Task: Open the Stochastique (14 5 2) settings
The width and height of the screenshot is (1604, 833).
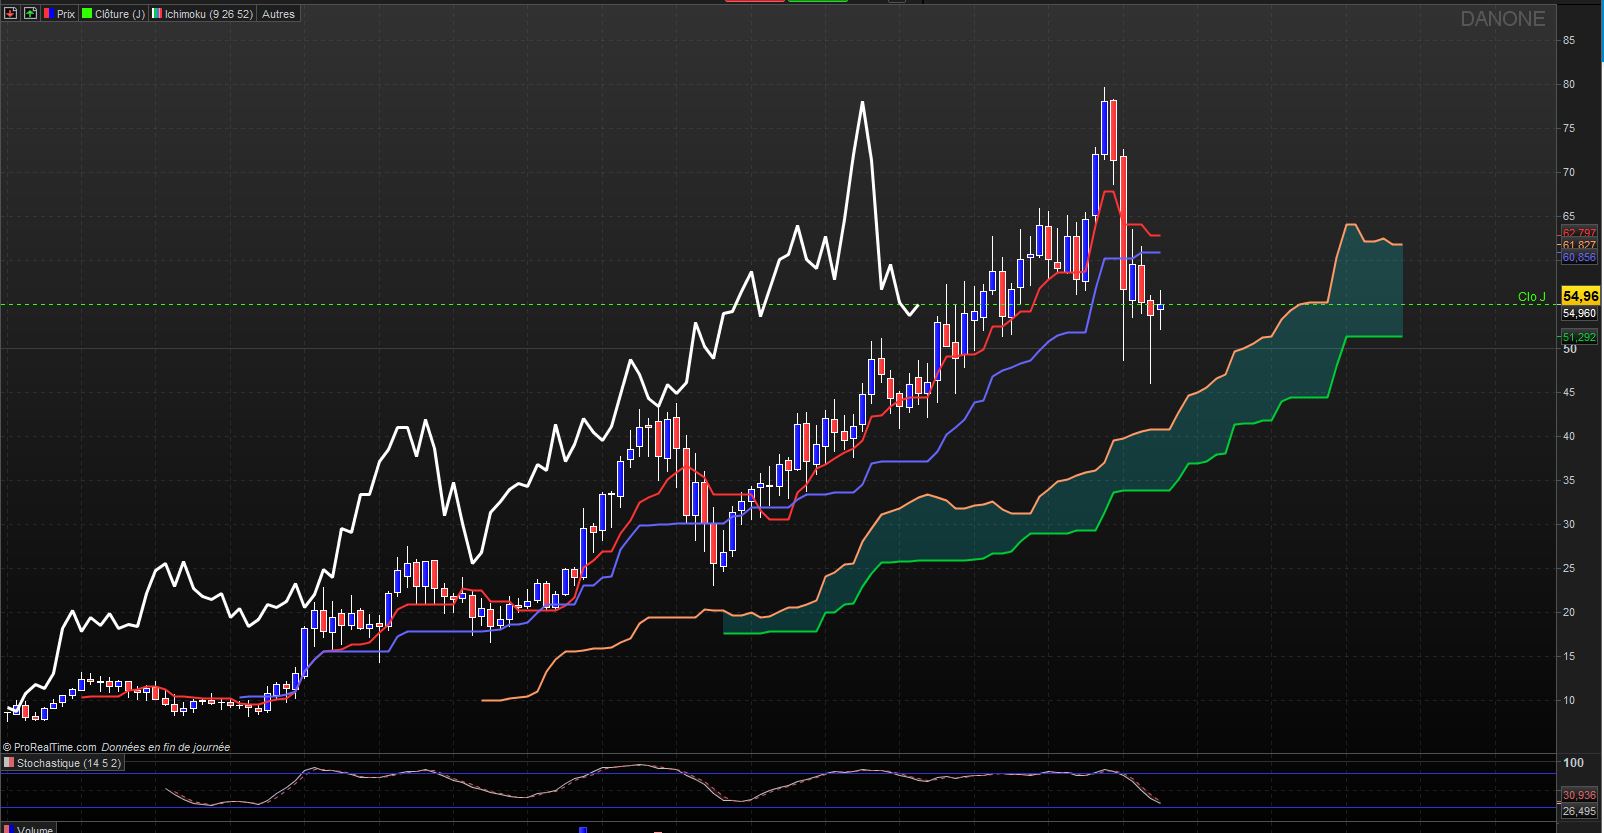Action: (62, 763)
